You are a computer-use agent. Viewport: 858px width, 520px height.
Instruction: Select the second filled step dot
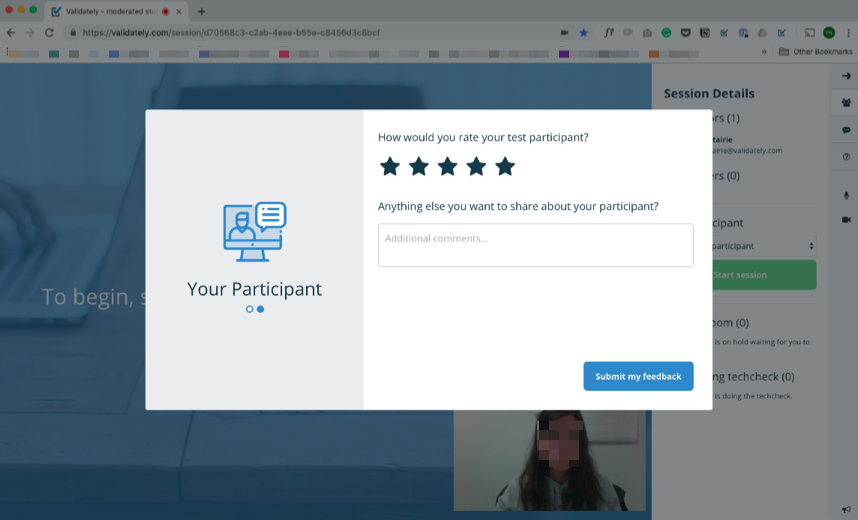[260, 309]
